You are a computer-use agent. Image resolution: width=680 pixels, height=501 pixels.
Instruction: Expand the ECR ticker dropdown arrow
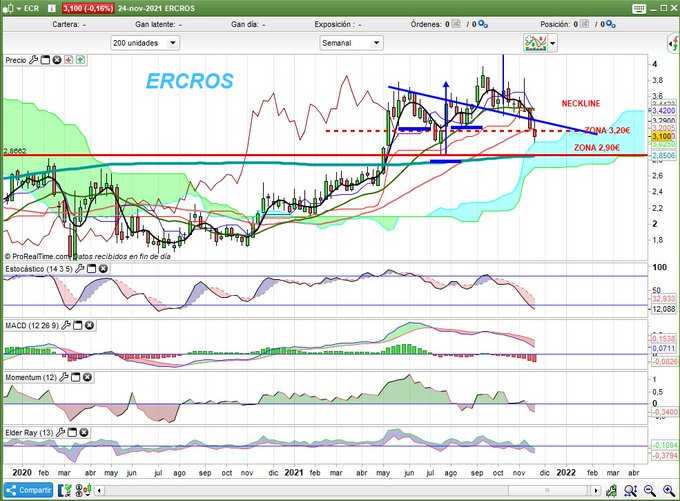click(x=19, y=9)
